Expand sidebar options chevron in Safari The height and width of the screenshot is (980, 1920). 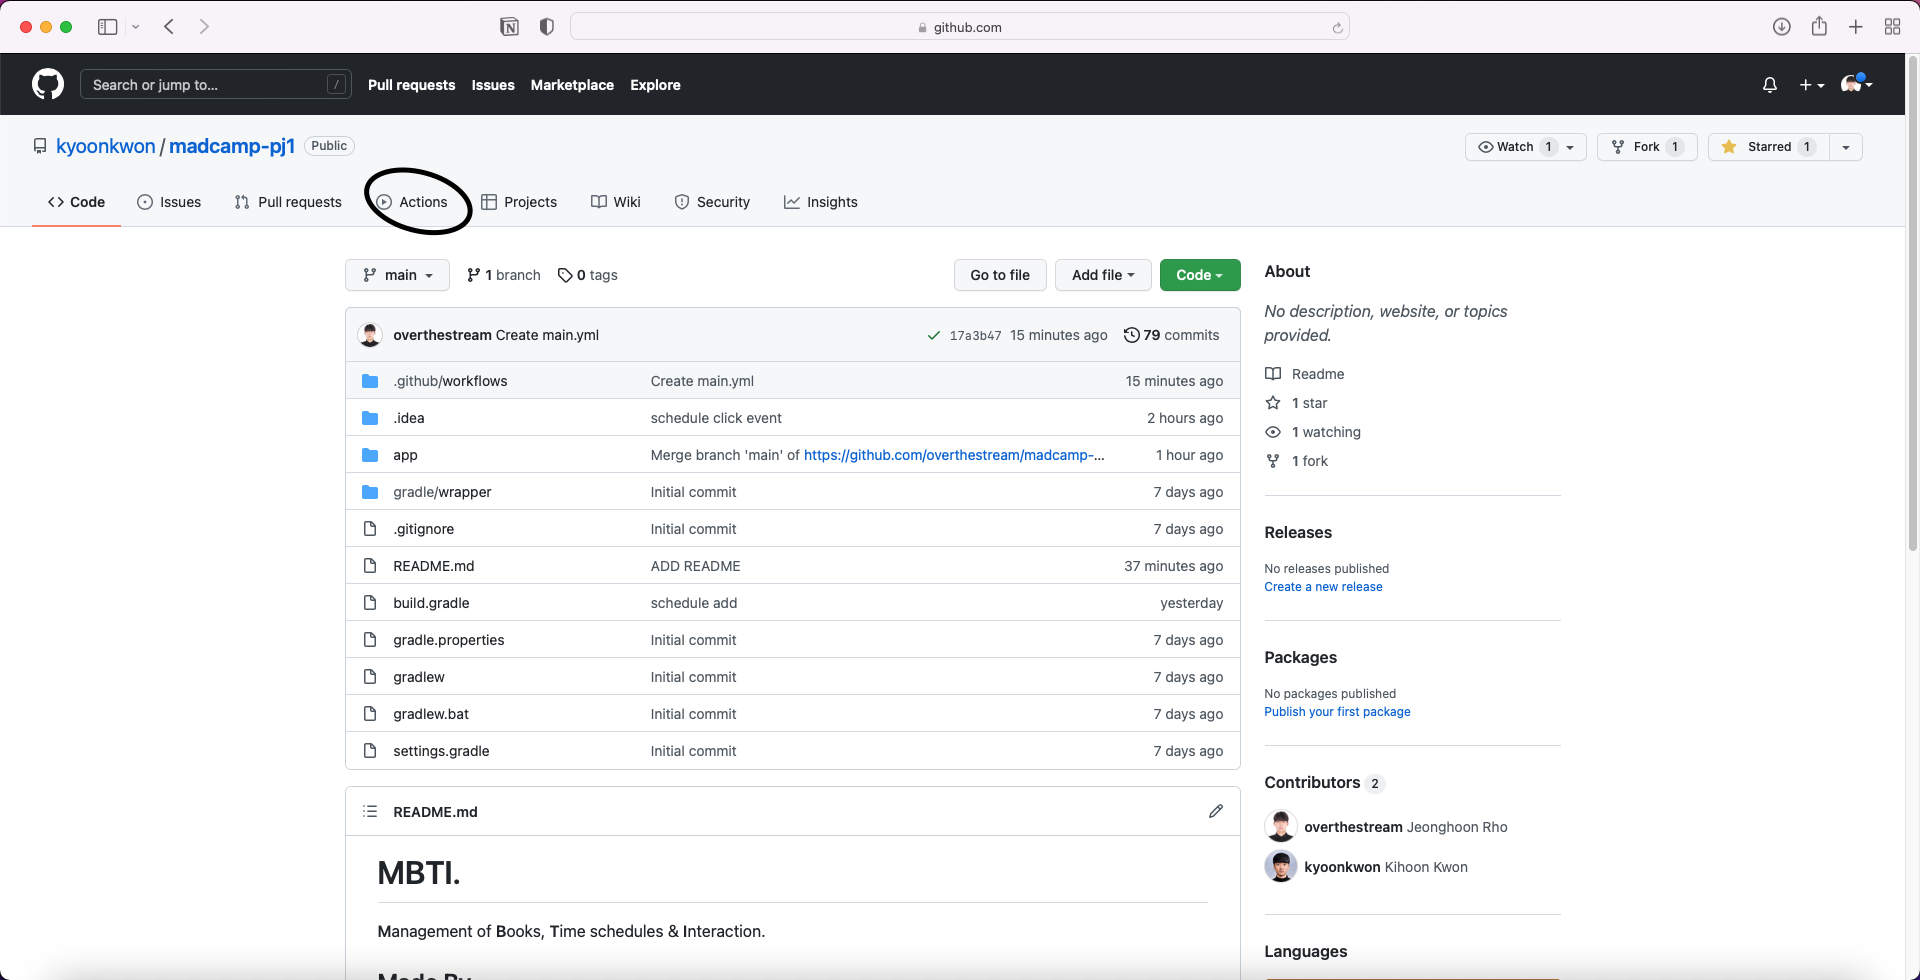[135, 27]
